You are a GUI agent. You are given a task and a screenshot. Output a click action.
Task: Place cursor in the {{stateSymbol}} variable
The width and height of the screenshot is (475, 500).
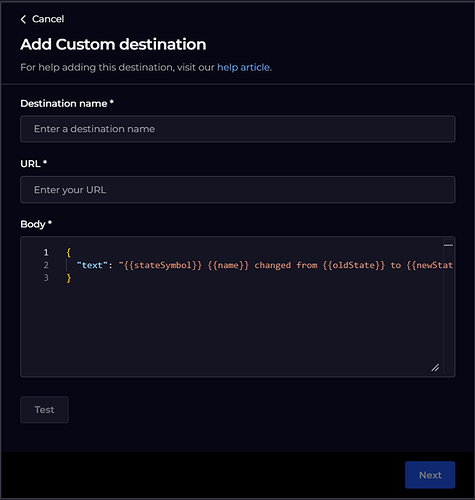(x=163, y=265)
